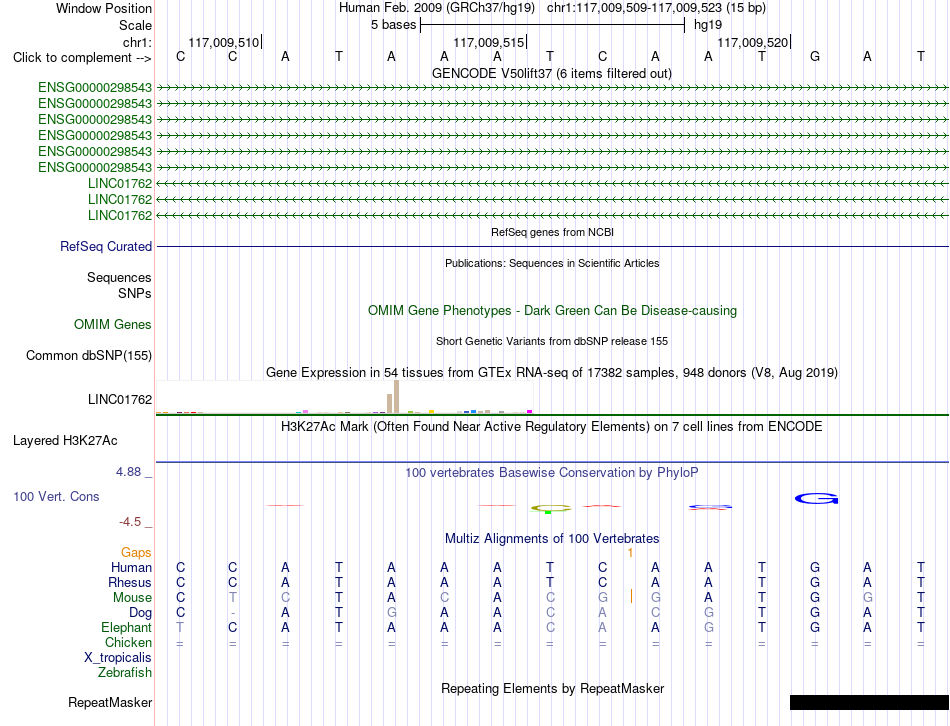The image size is (950, 726).
Task: Click the '4.88' PhyloP upper axis value
Action: click(128, 472)
